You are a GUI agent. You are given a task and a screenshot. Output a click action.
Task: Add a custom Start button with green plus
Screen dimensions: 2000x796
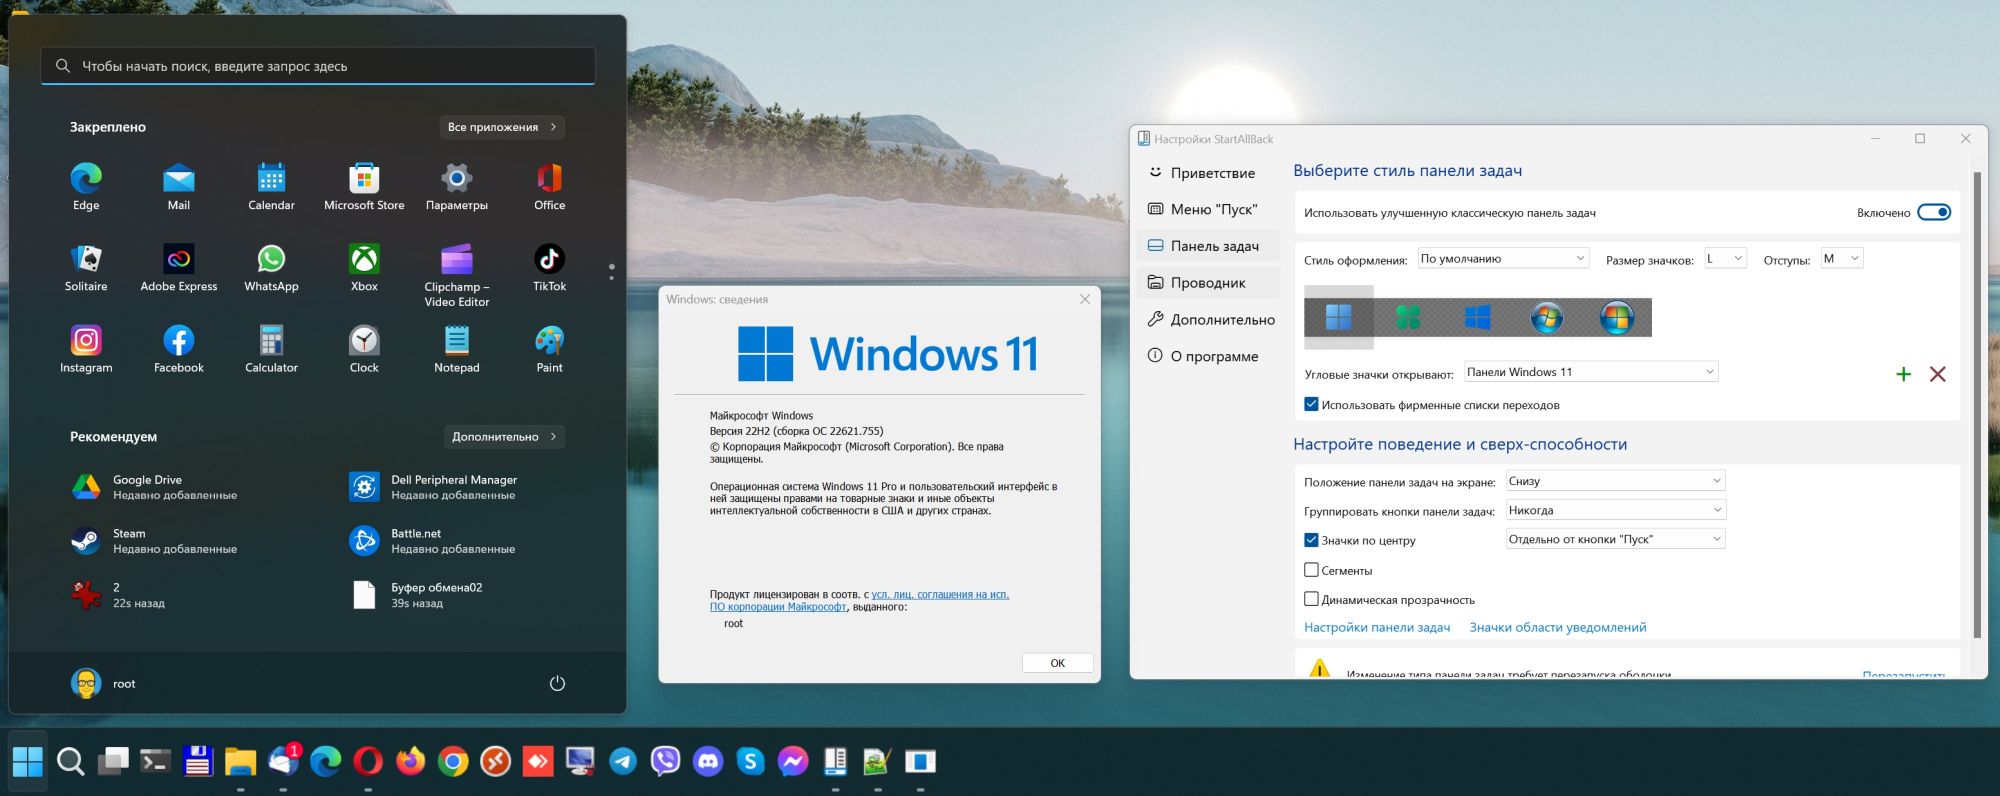pyautogui.click(x=1903, y=374)
